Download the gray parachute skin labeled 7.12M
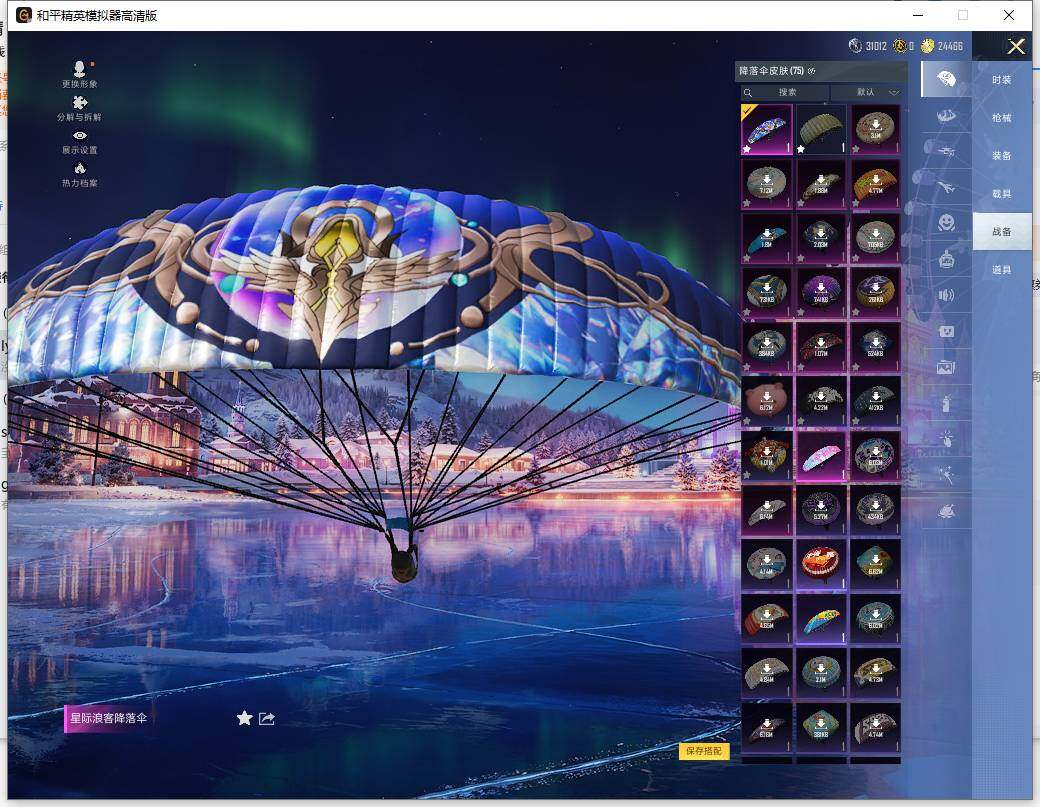The height and width of the screenshot is (807, 1040). (766, 184)
